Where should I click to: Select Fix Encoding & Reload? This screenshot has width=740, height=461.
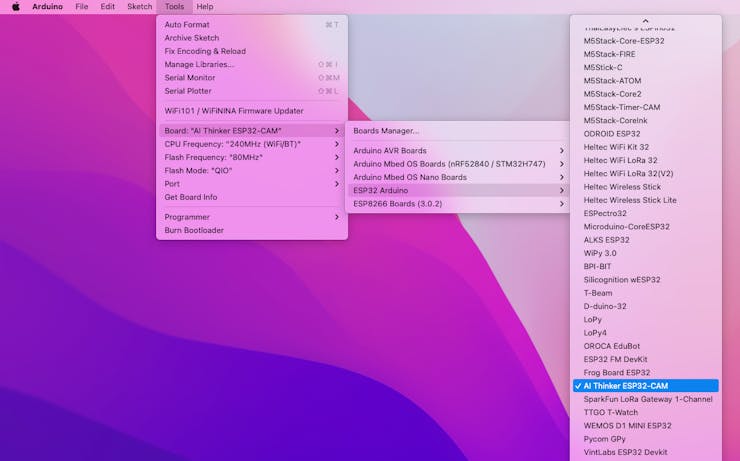tap(252, 51)
